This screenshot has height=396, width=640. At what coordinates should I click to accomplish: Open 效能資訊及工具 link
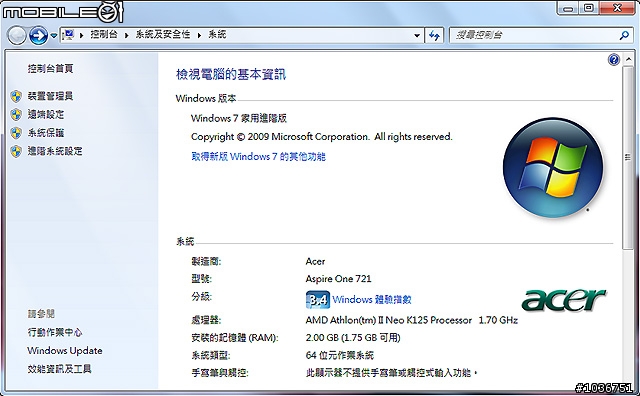tap(60, 369)
